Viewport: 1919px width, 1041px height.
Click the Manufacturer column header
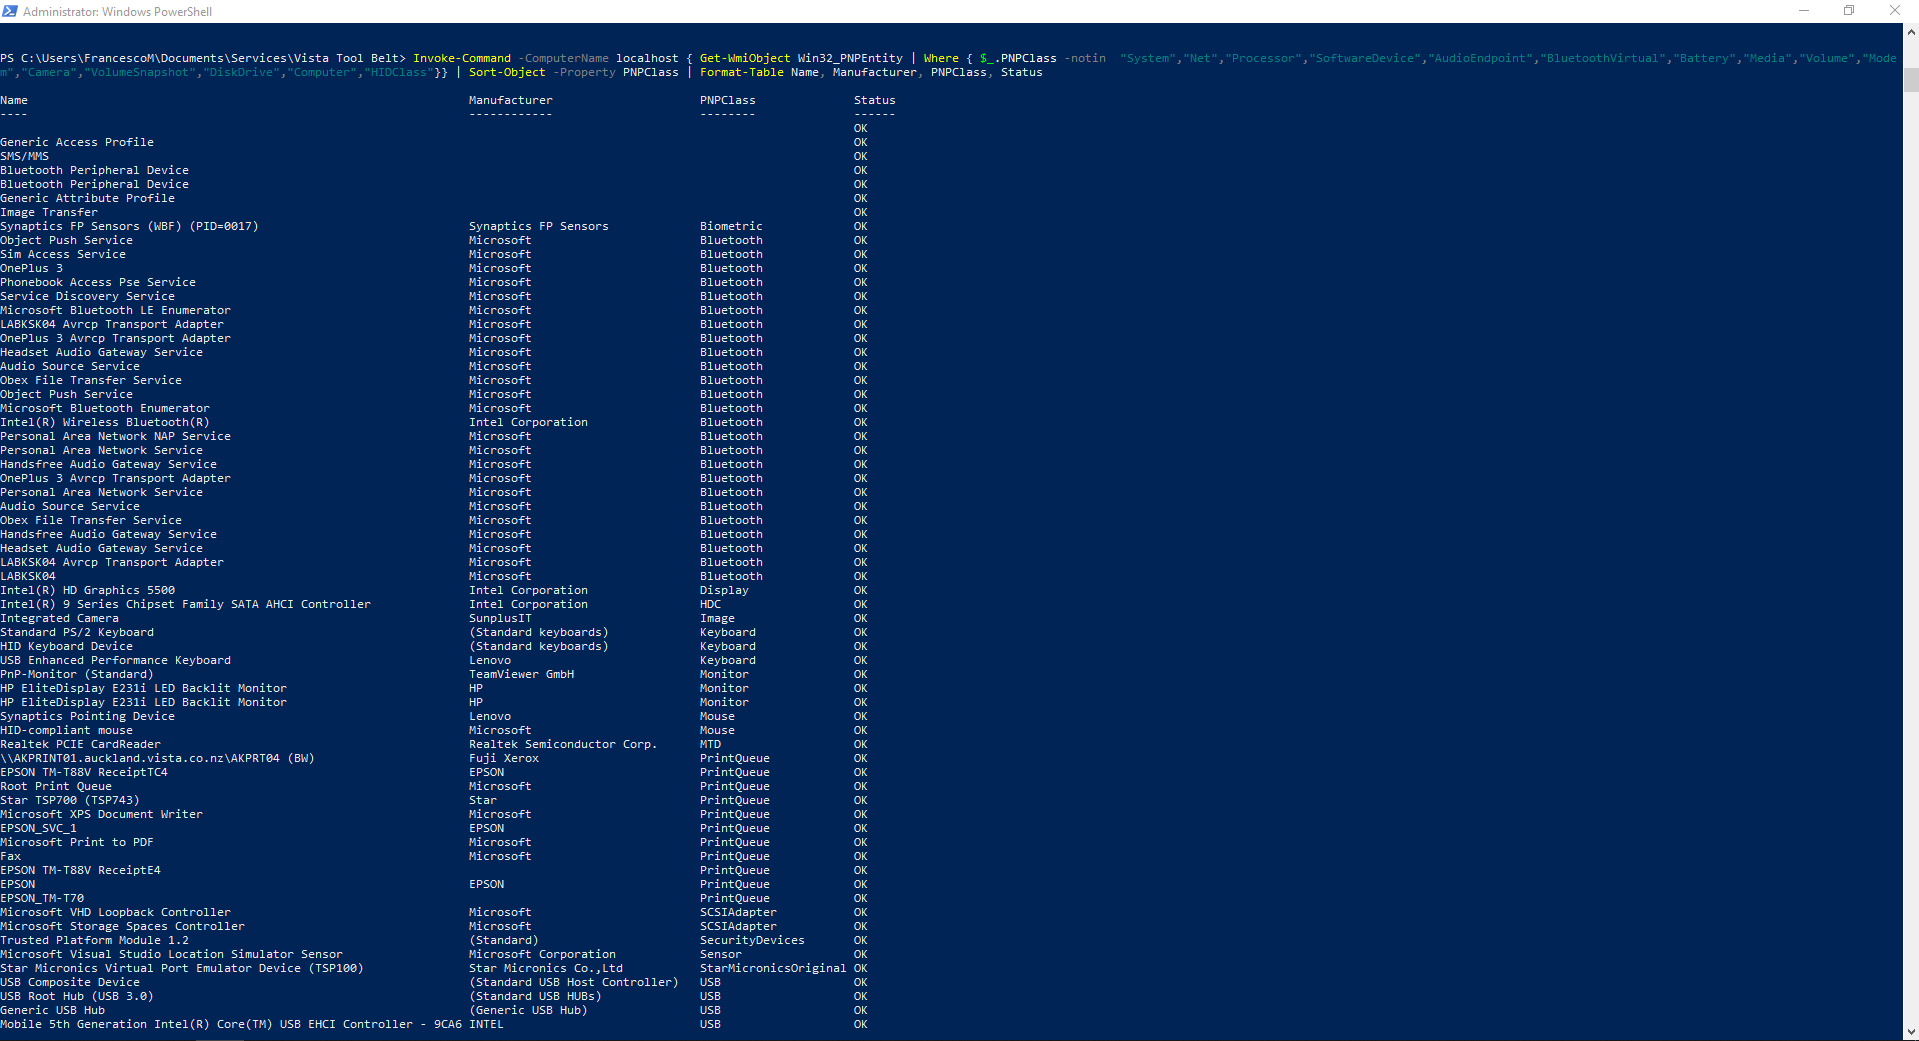(510, 100)
